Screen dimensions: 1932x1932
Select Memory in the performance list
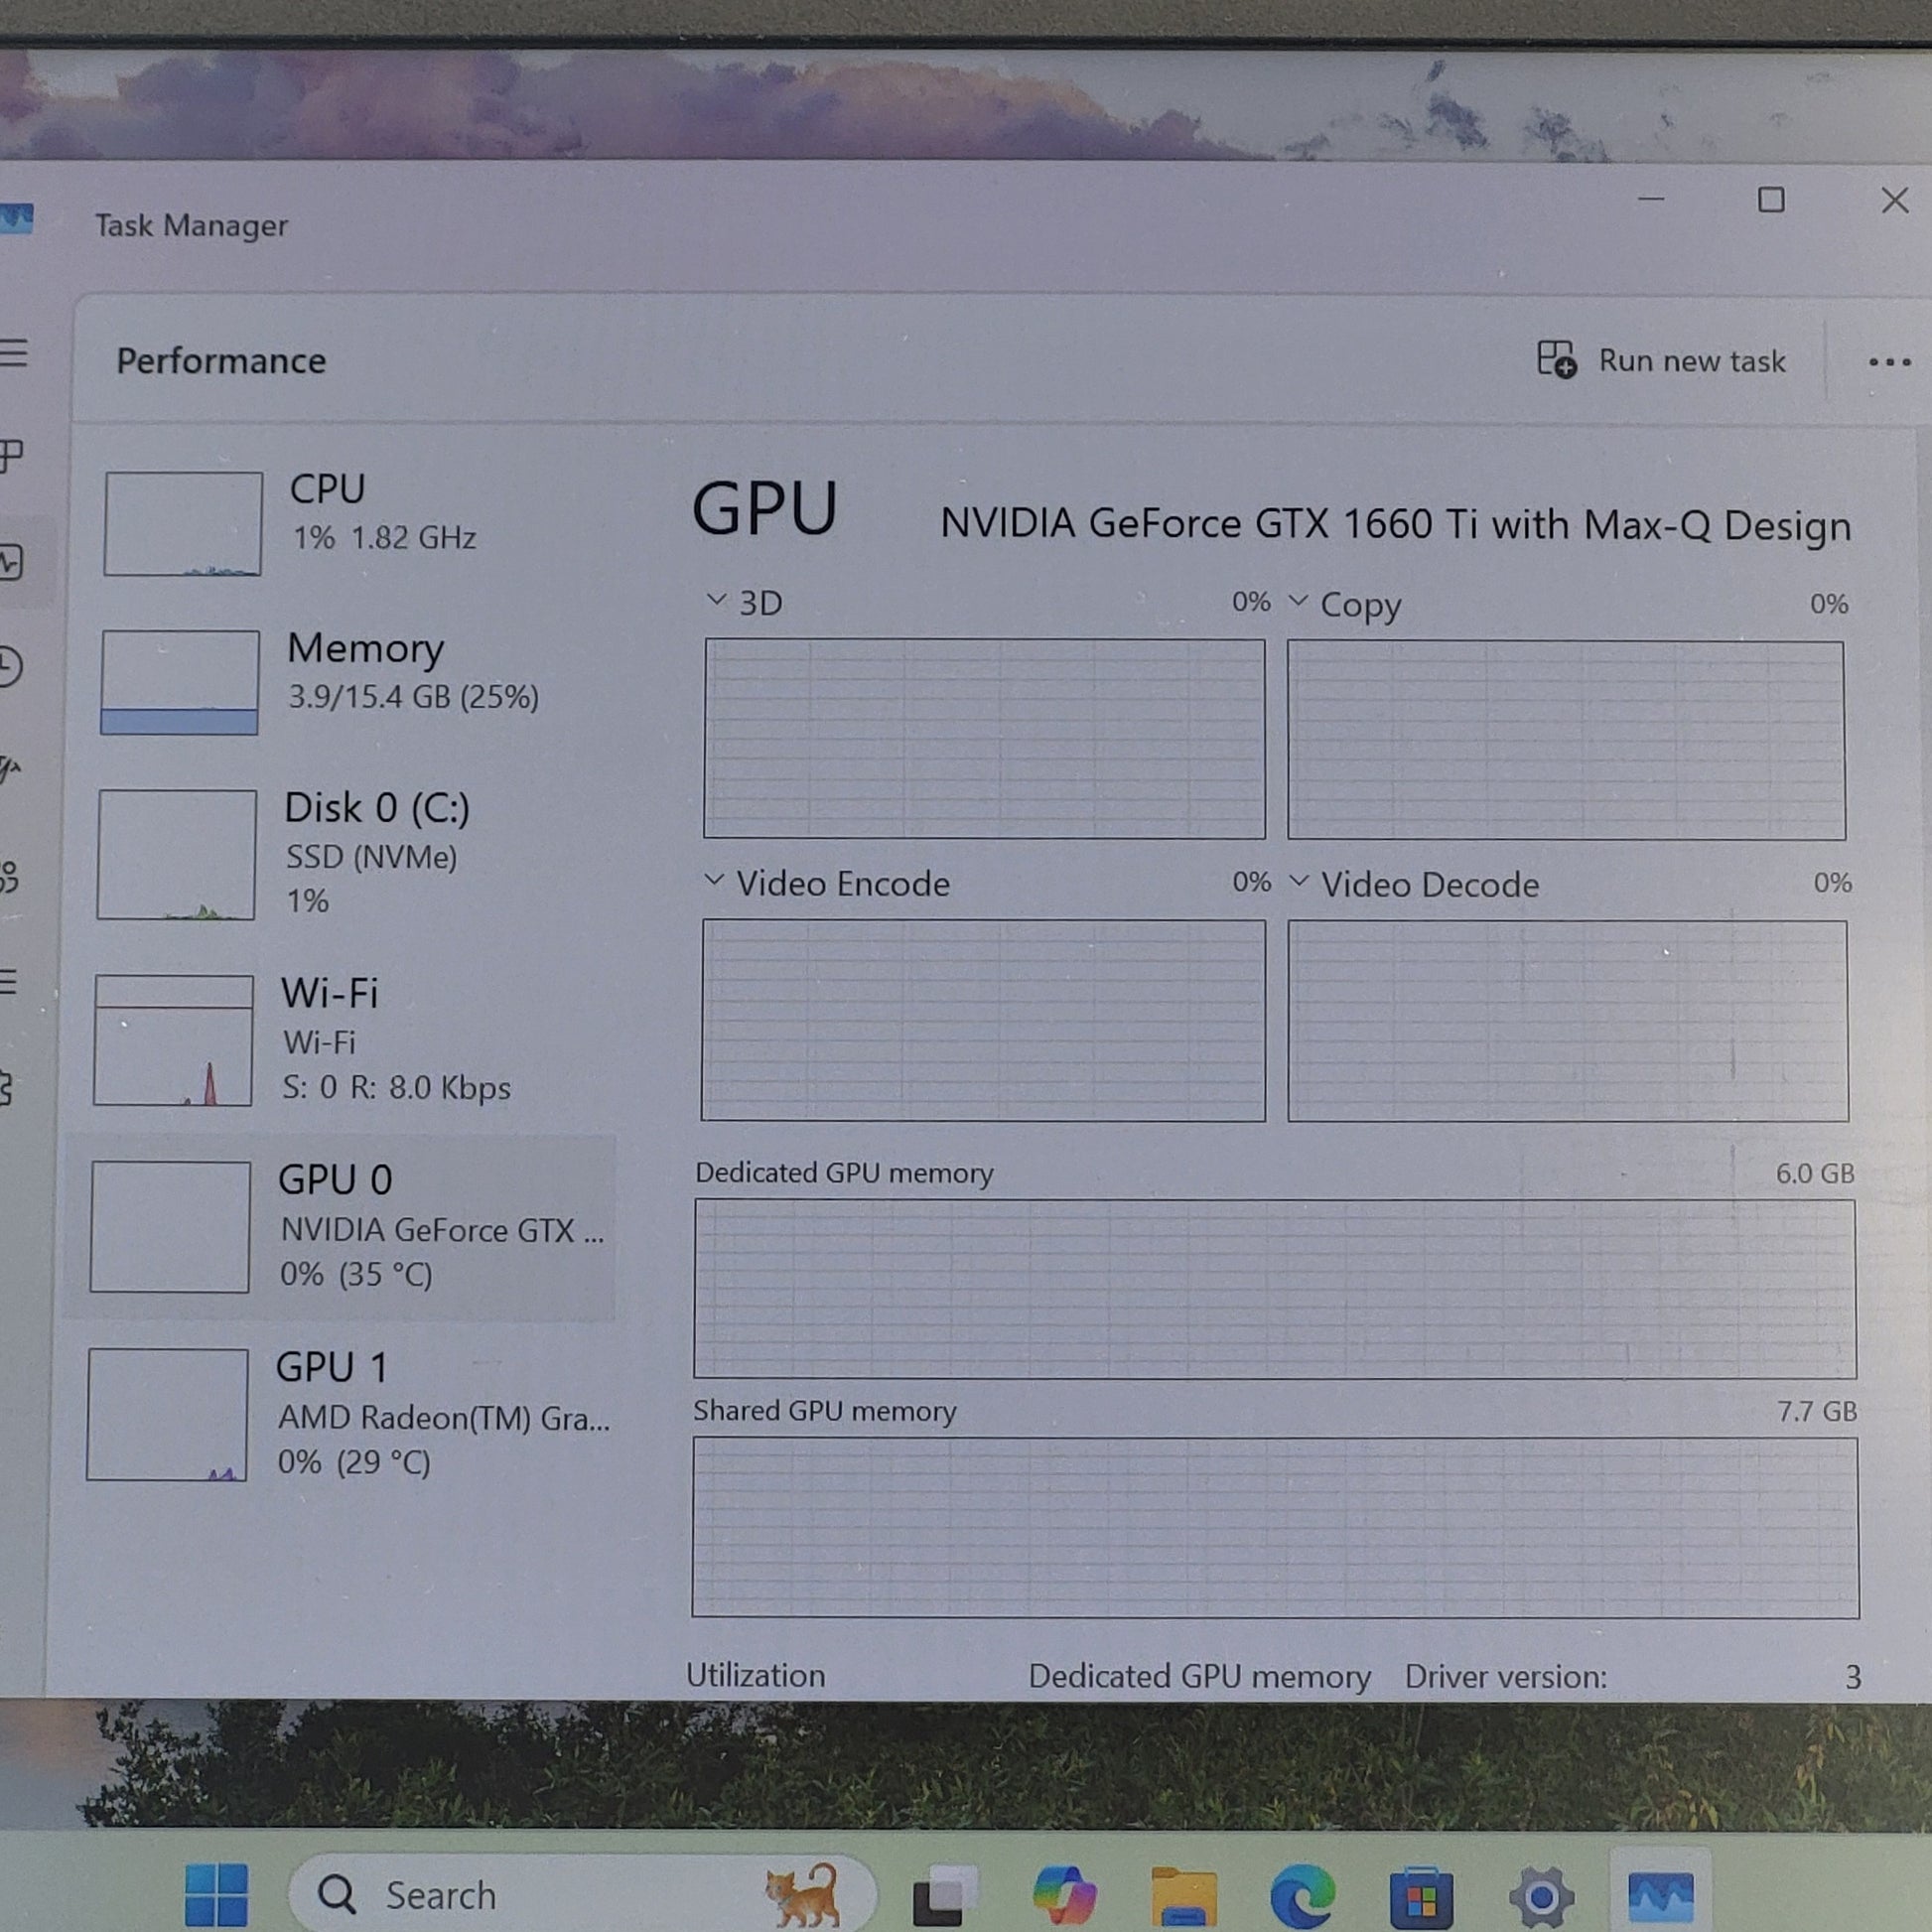pos(340,681)
